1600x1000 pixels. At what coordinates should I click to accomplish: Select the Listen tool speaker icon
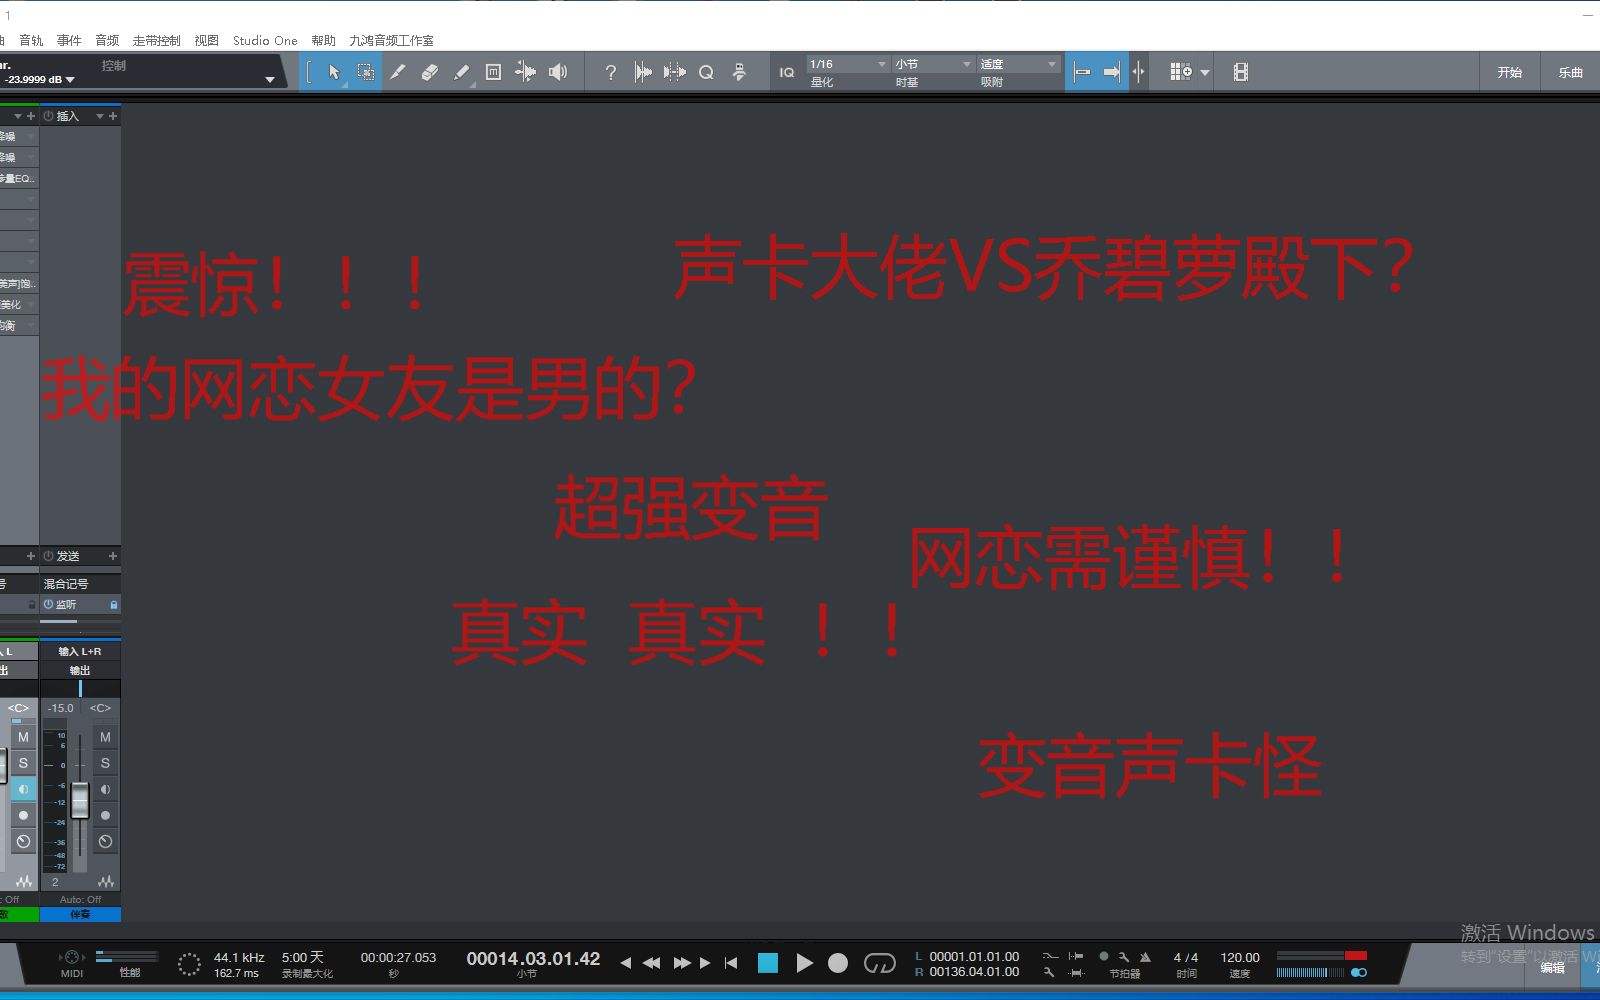coord(558,71)
